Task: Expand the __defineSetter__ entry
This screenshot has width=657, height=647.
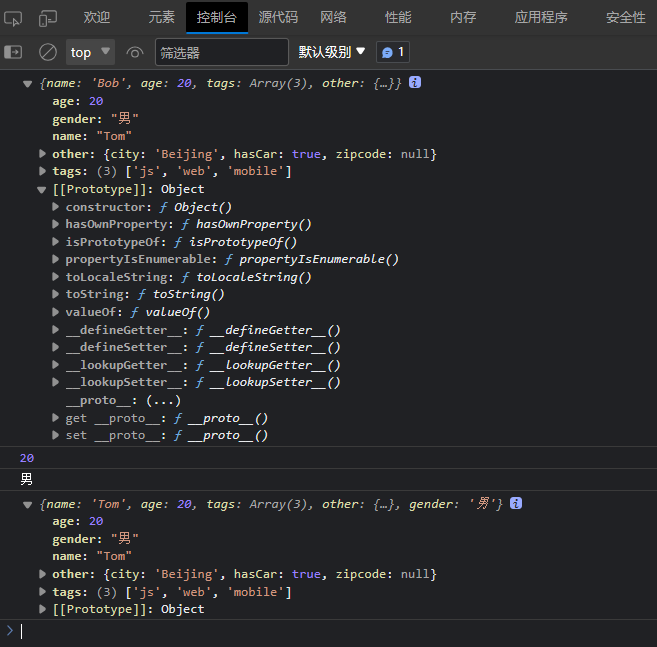Action: point(55,347)
